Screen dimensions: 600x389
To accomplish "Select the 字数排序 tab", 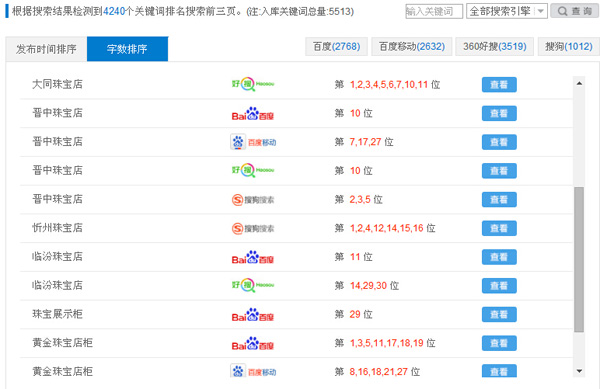I will pyautogui.click(x=127, y=49).
